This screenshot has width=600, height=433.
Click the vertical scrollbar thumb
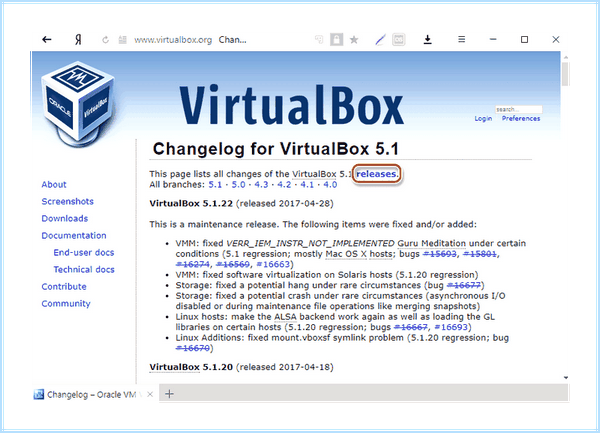tap(565, 74)
